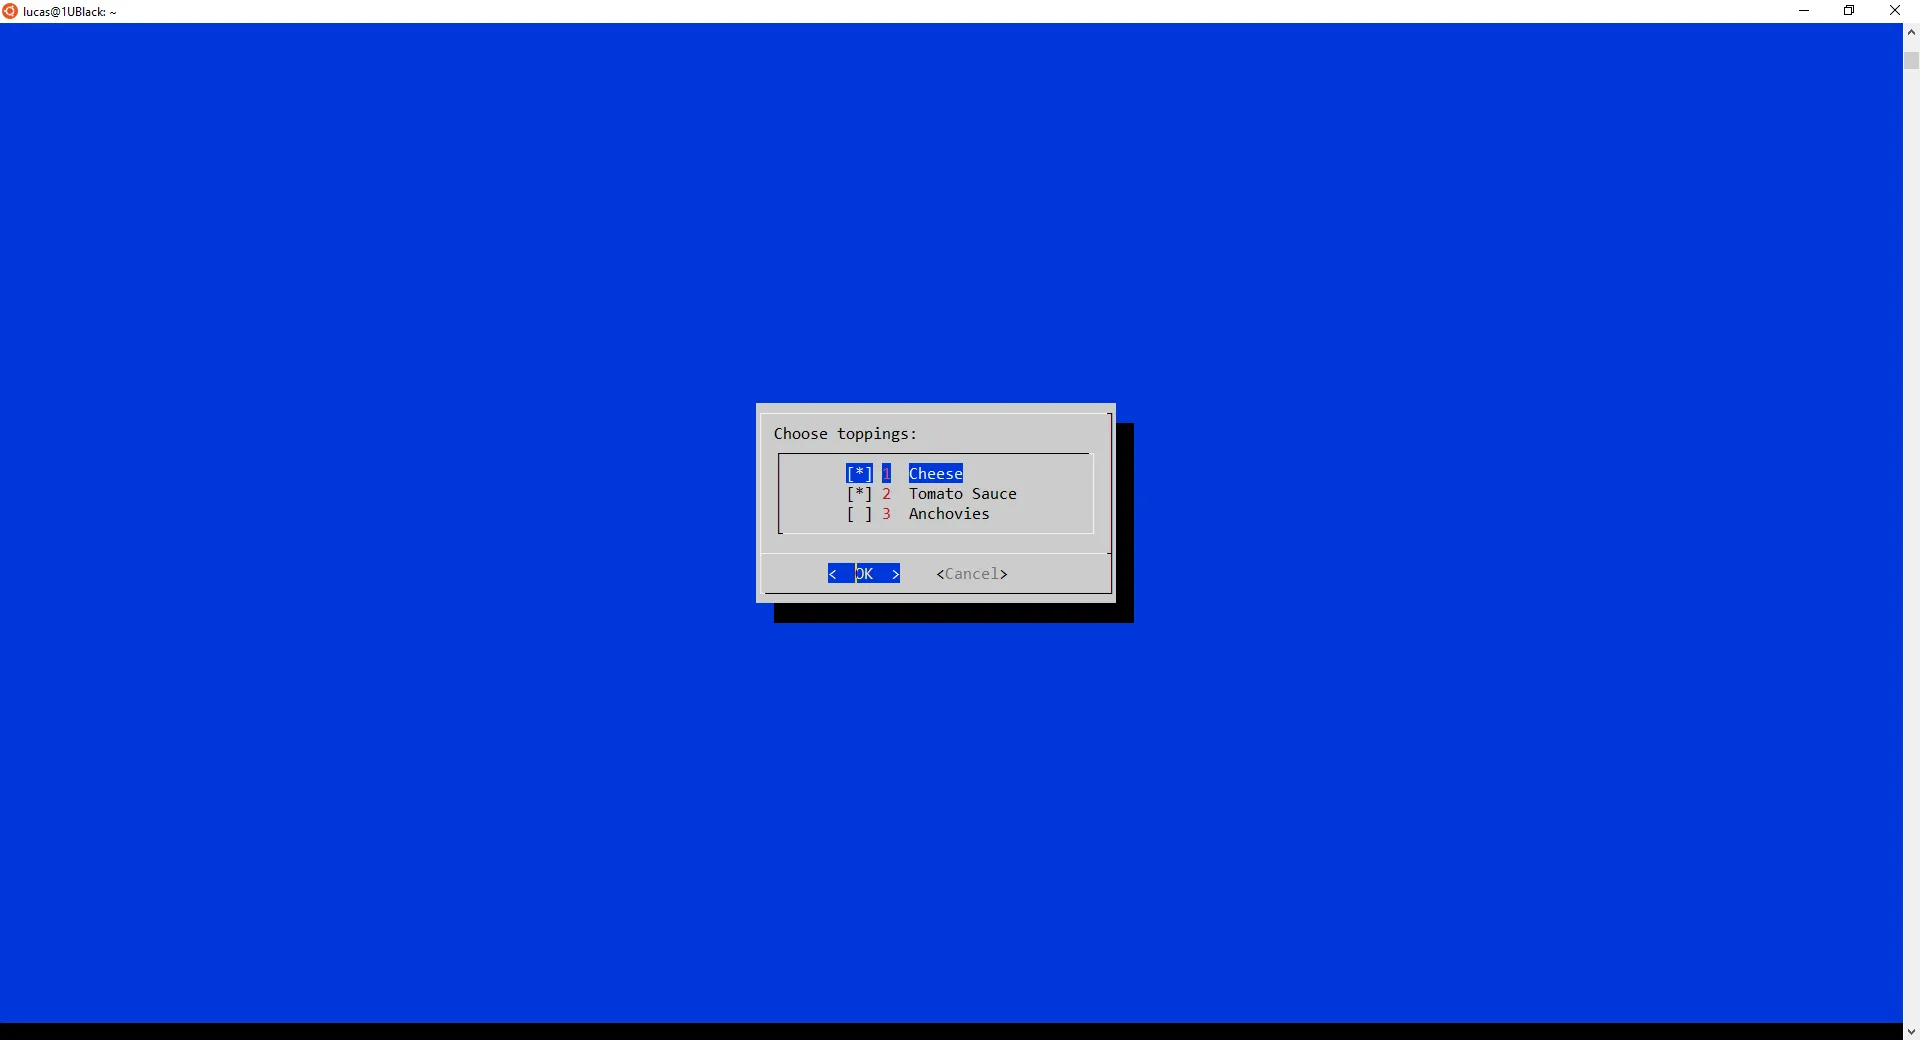This screenshot has height=1040, width=1920.
Task: Uncheck the Cheese topping checkbox
Action: coord(859,474)
